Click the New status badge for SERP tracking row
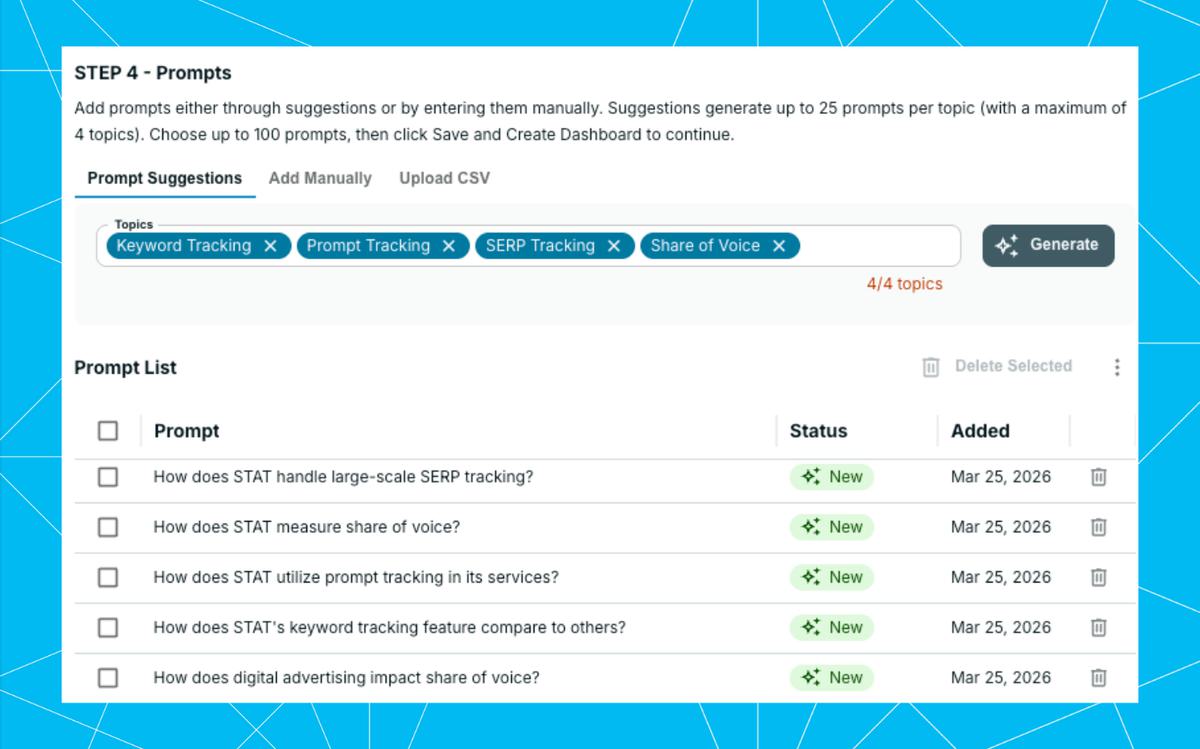1200x749 pixels. tap(832, 477)
